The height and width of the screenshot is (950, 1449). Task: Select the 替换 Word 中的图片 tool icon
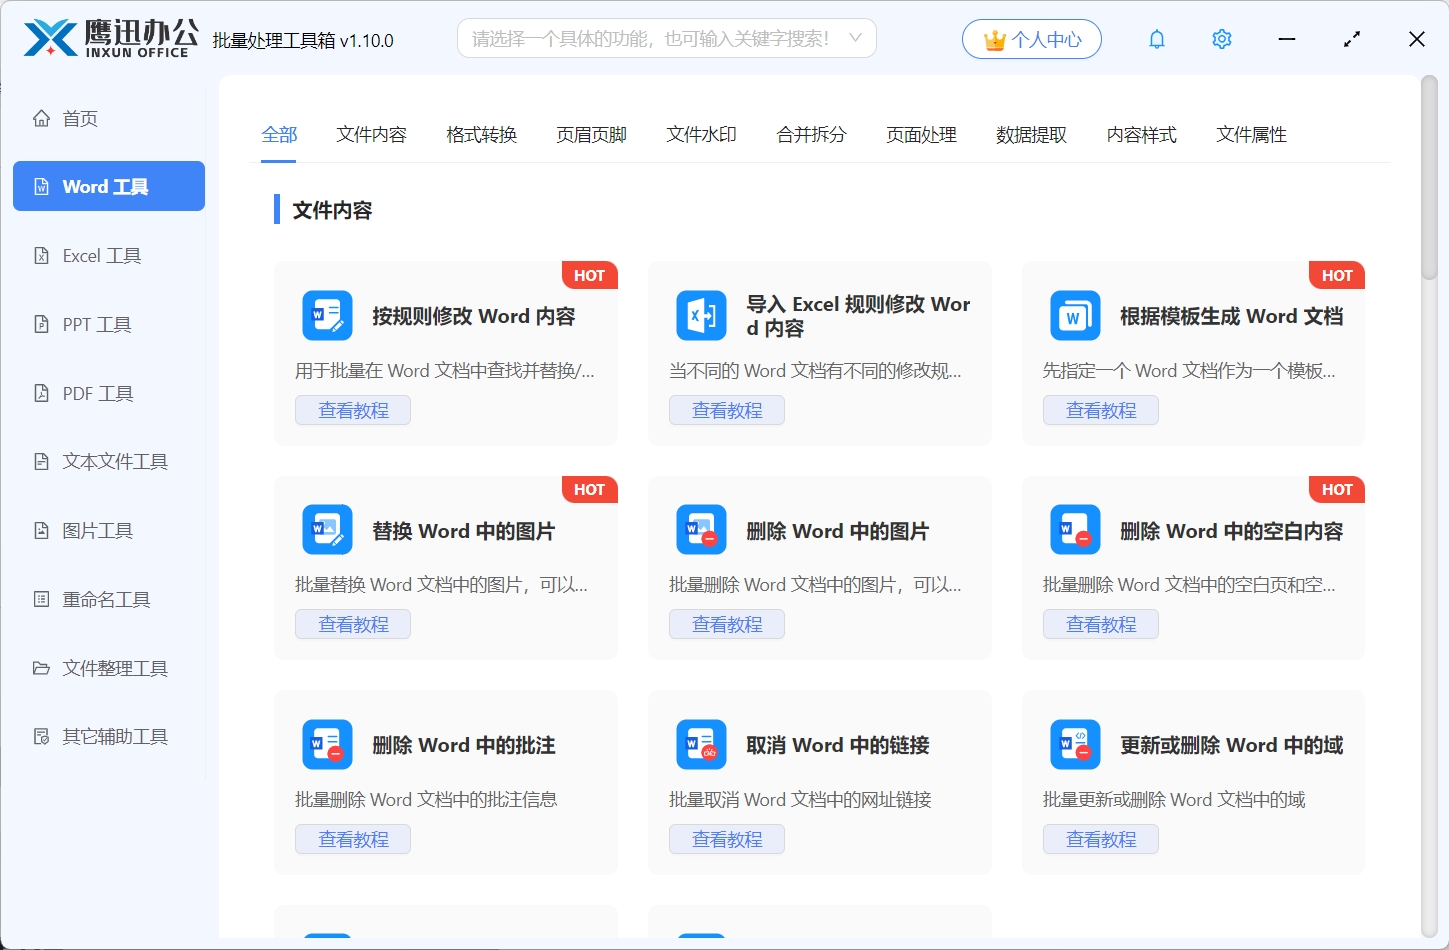pyautogui.click(x=326, y=529)
